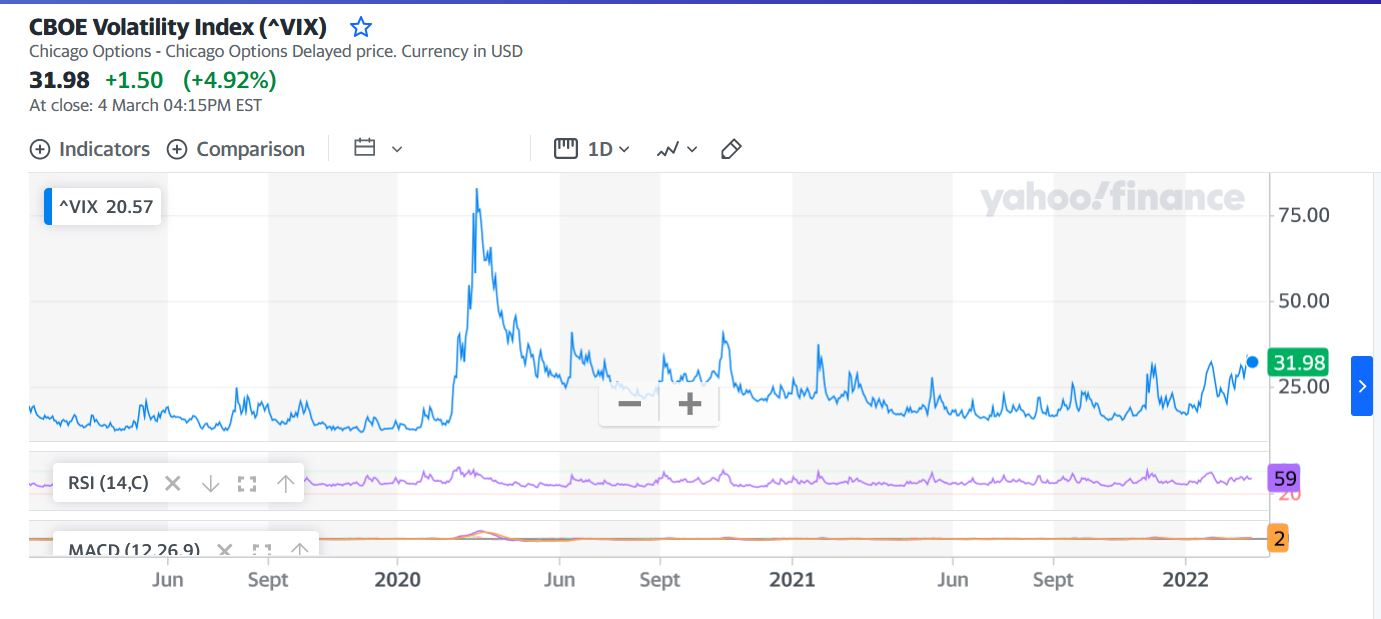Click the 2022 label on time axis
The height and width of the screenshot is (619, 1381).
point(1185,579)
